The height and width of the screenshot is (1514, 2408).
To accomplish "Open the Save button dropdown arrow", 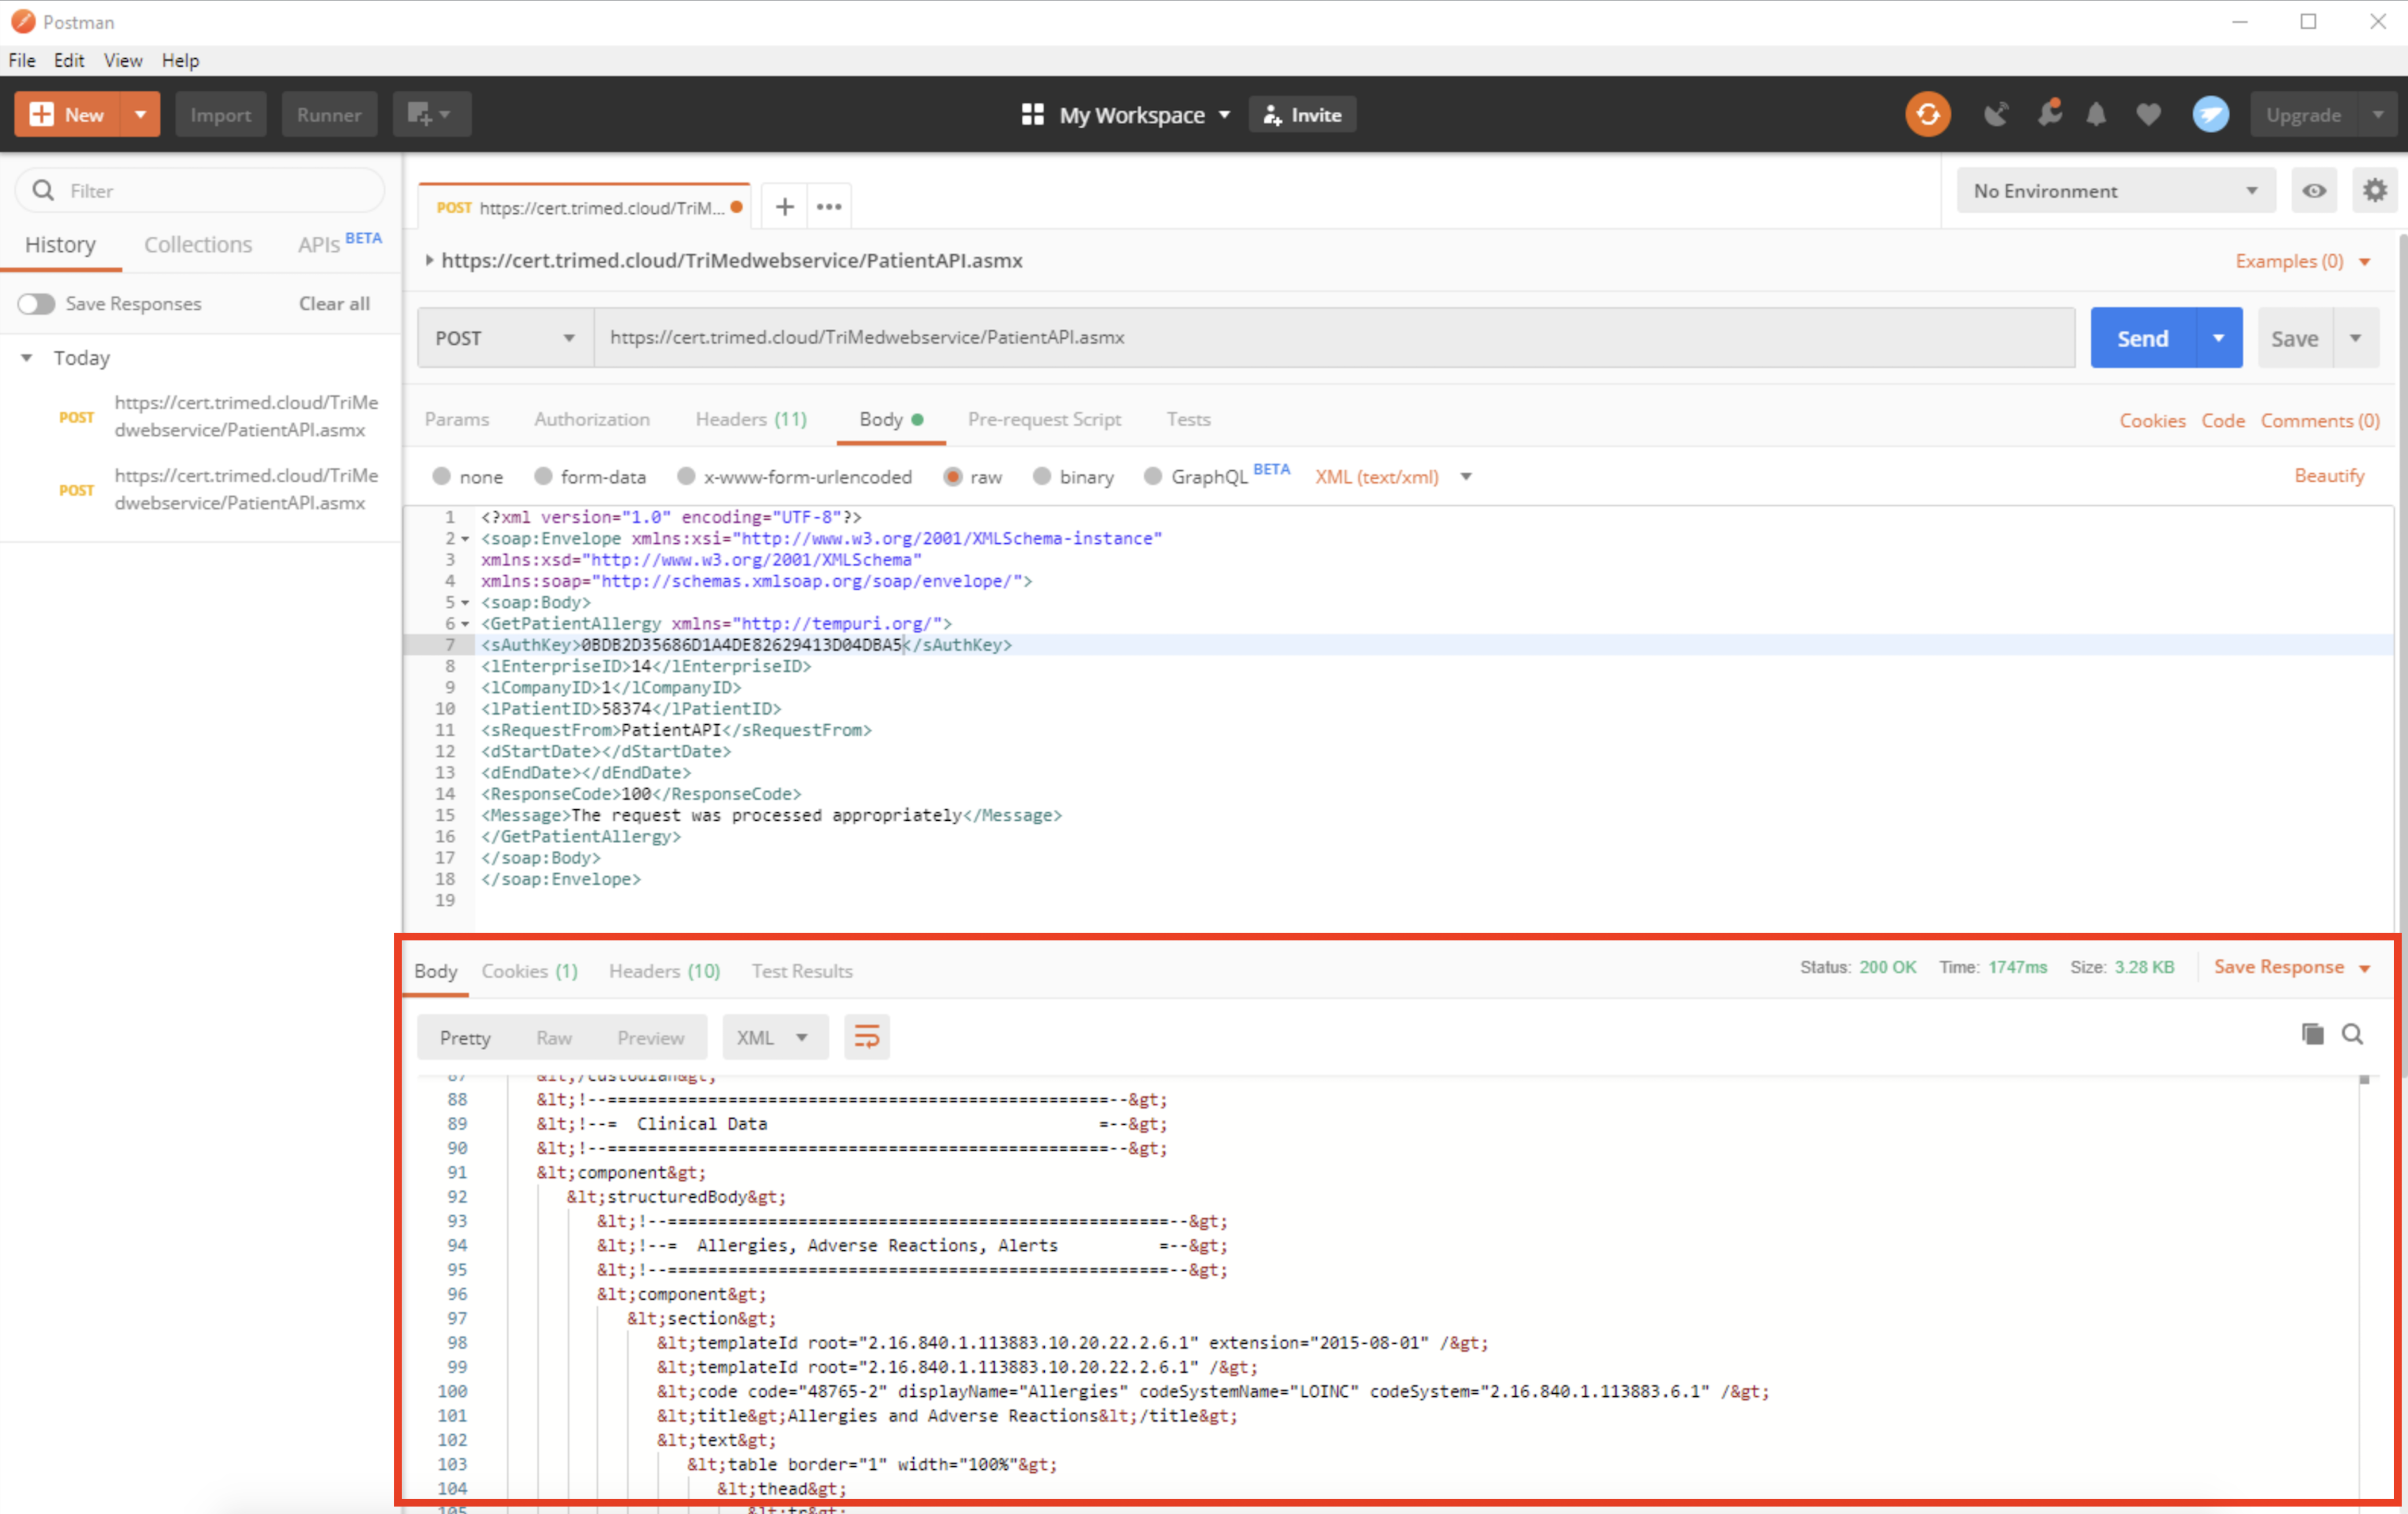I will point(2355,338).
